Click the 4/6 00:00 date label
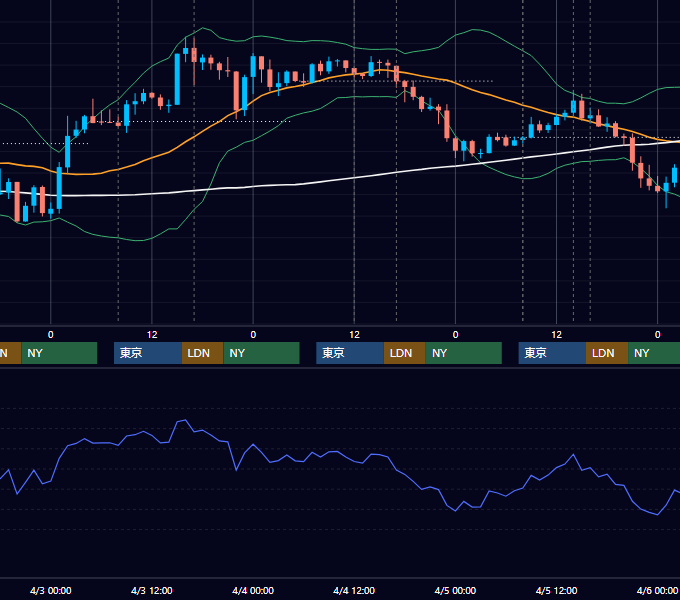 [657, 590]
